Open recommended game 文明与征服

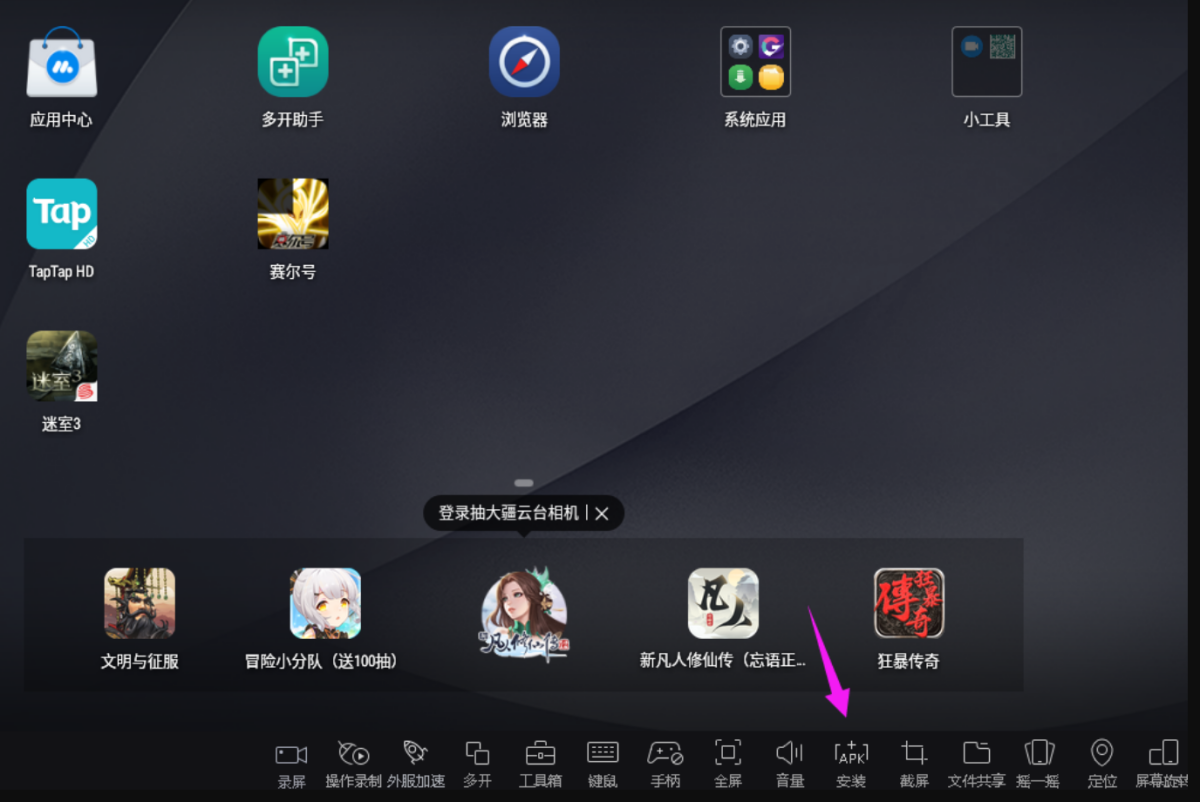click(x=140, y=603)
